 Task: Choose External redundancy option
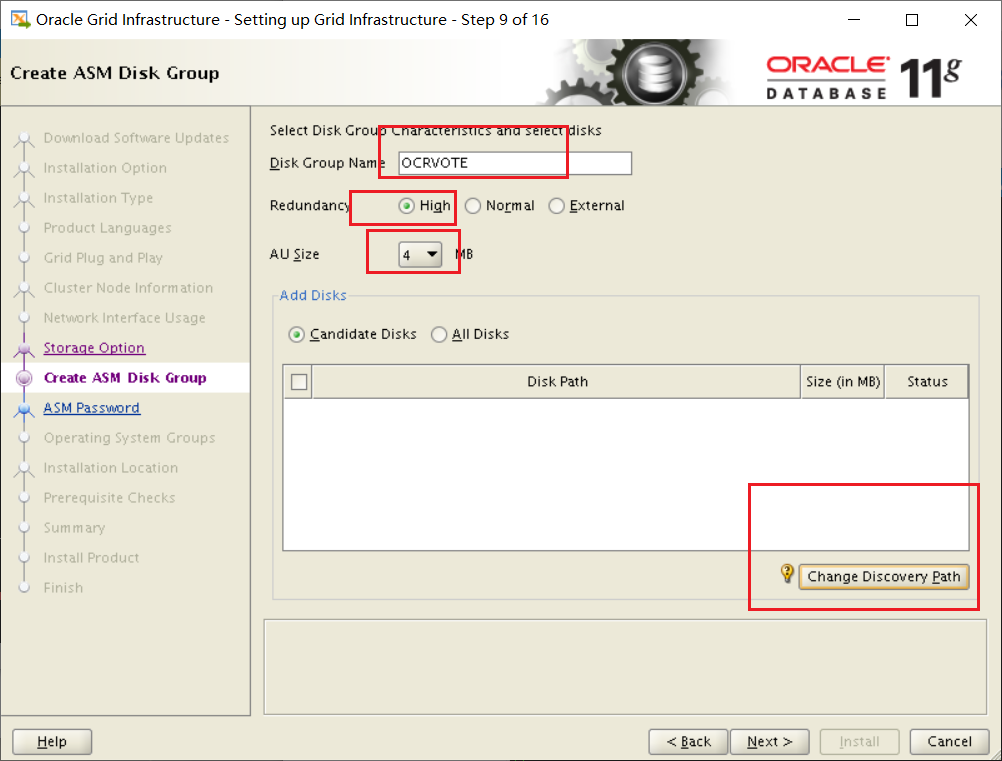pyautogui.click(x=557, y=206)
